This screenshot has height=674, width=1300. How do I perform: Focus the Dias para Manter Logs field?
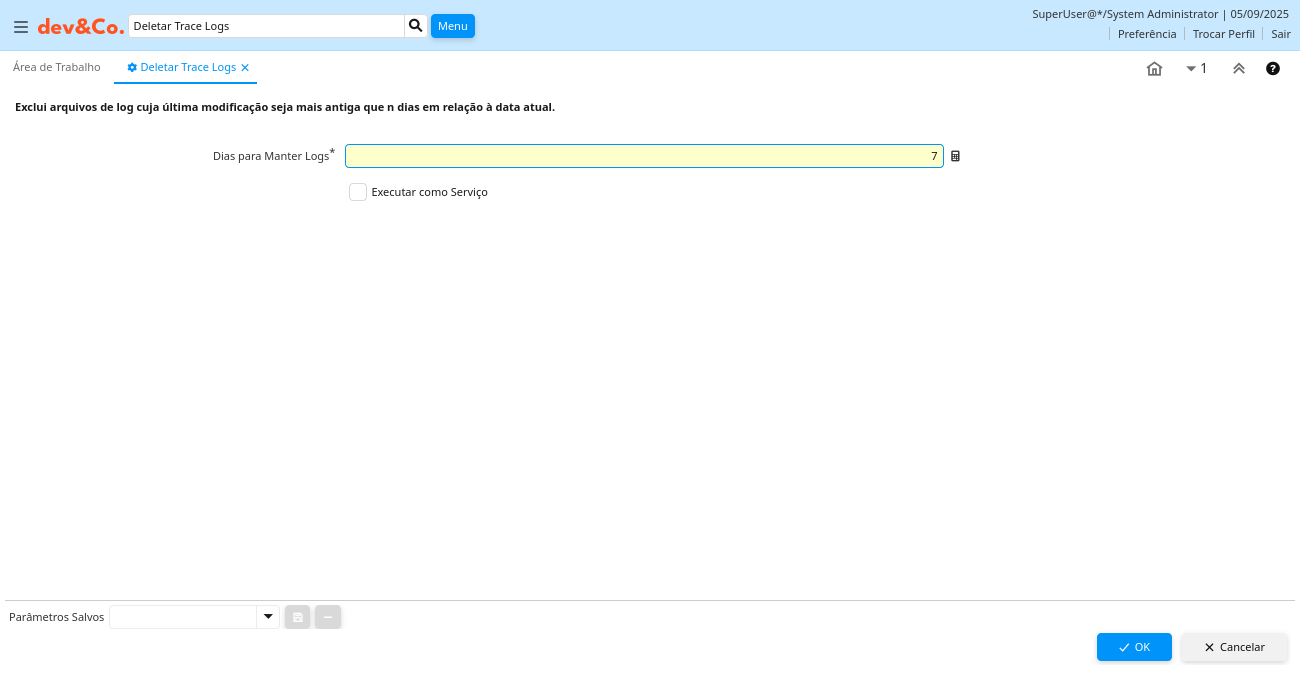click(643, 156)
